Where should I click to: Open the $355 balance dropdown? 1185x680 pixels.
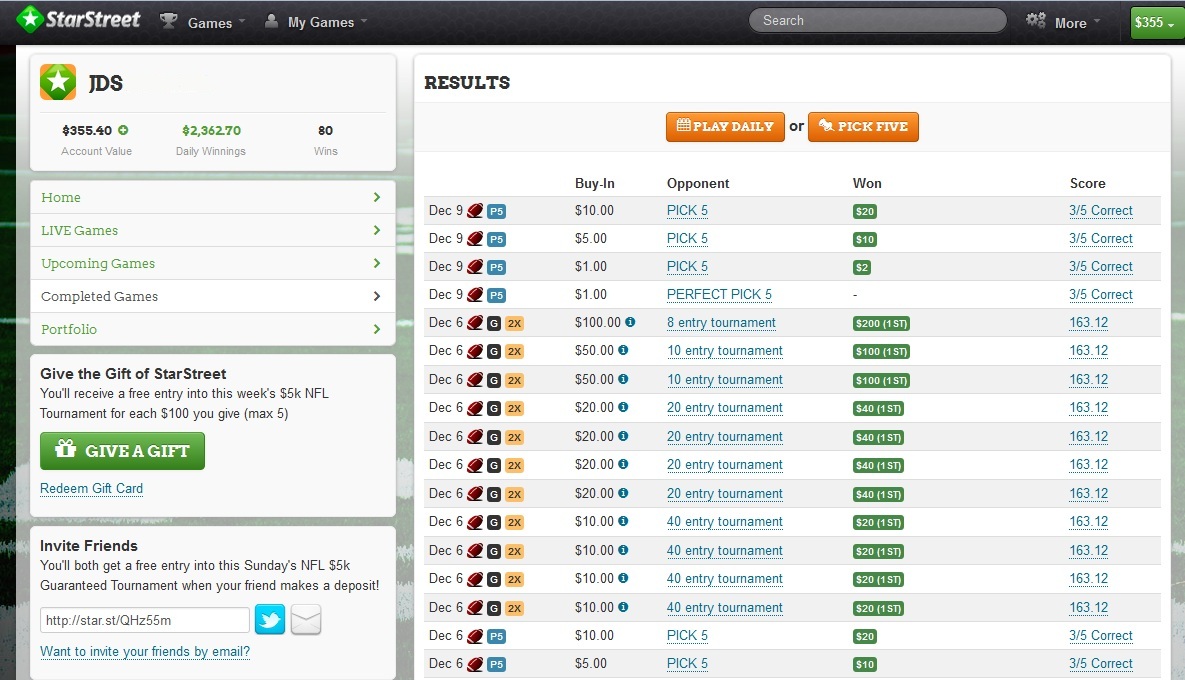(x=1156, y=22)
